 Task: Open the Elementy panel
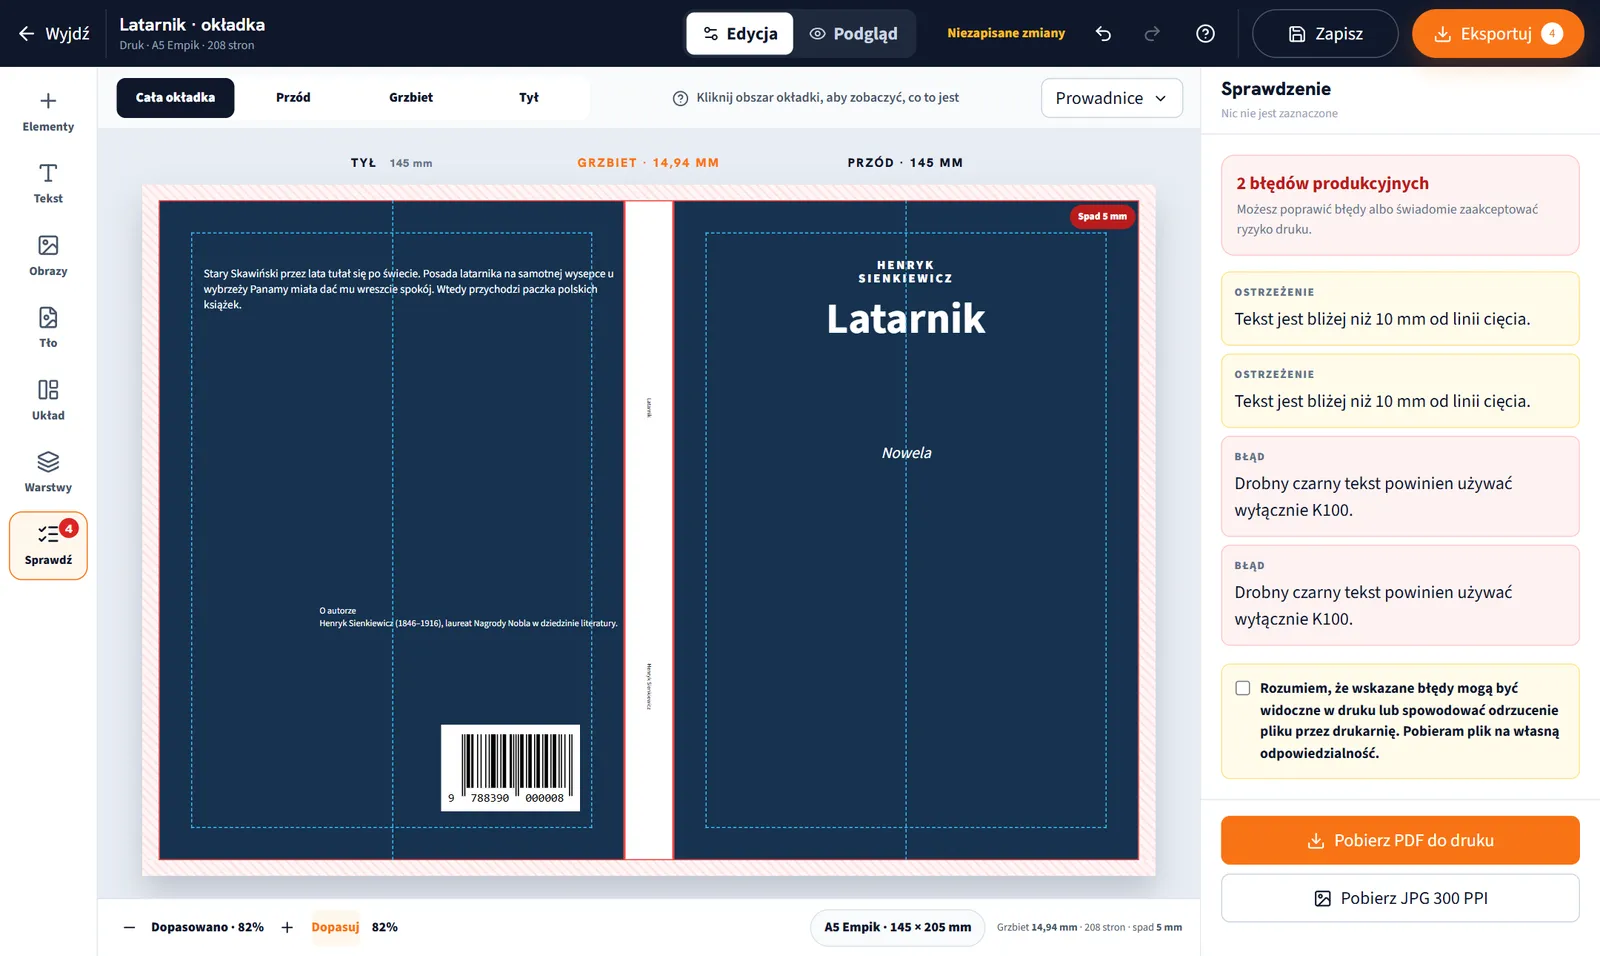(x=48, y=112)
